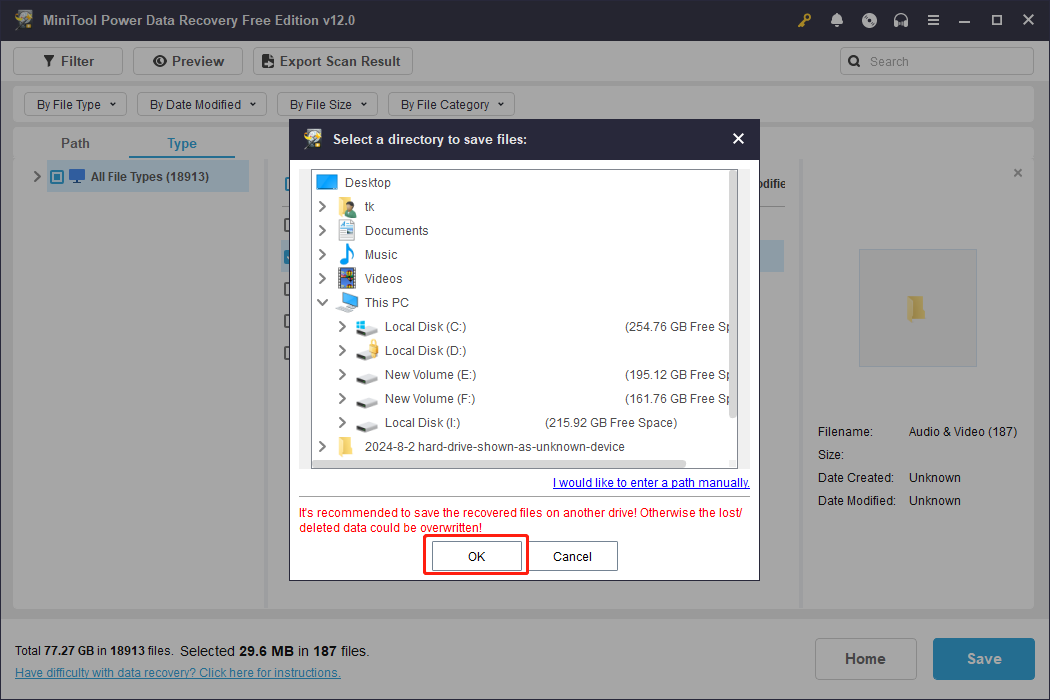Click the Preview button
Image resolution: width=1050 pixels, height=700 pixels.
[188, 61]
